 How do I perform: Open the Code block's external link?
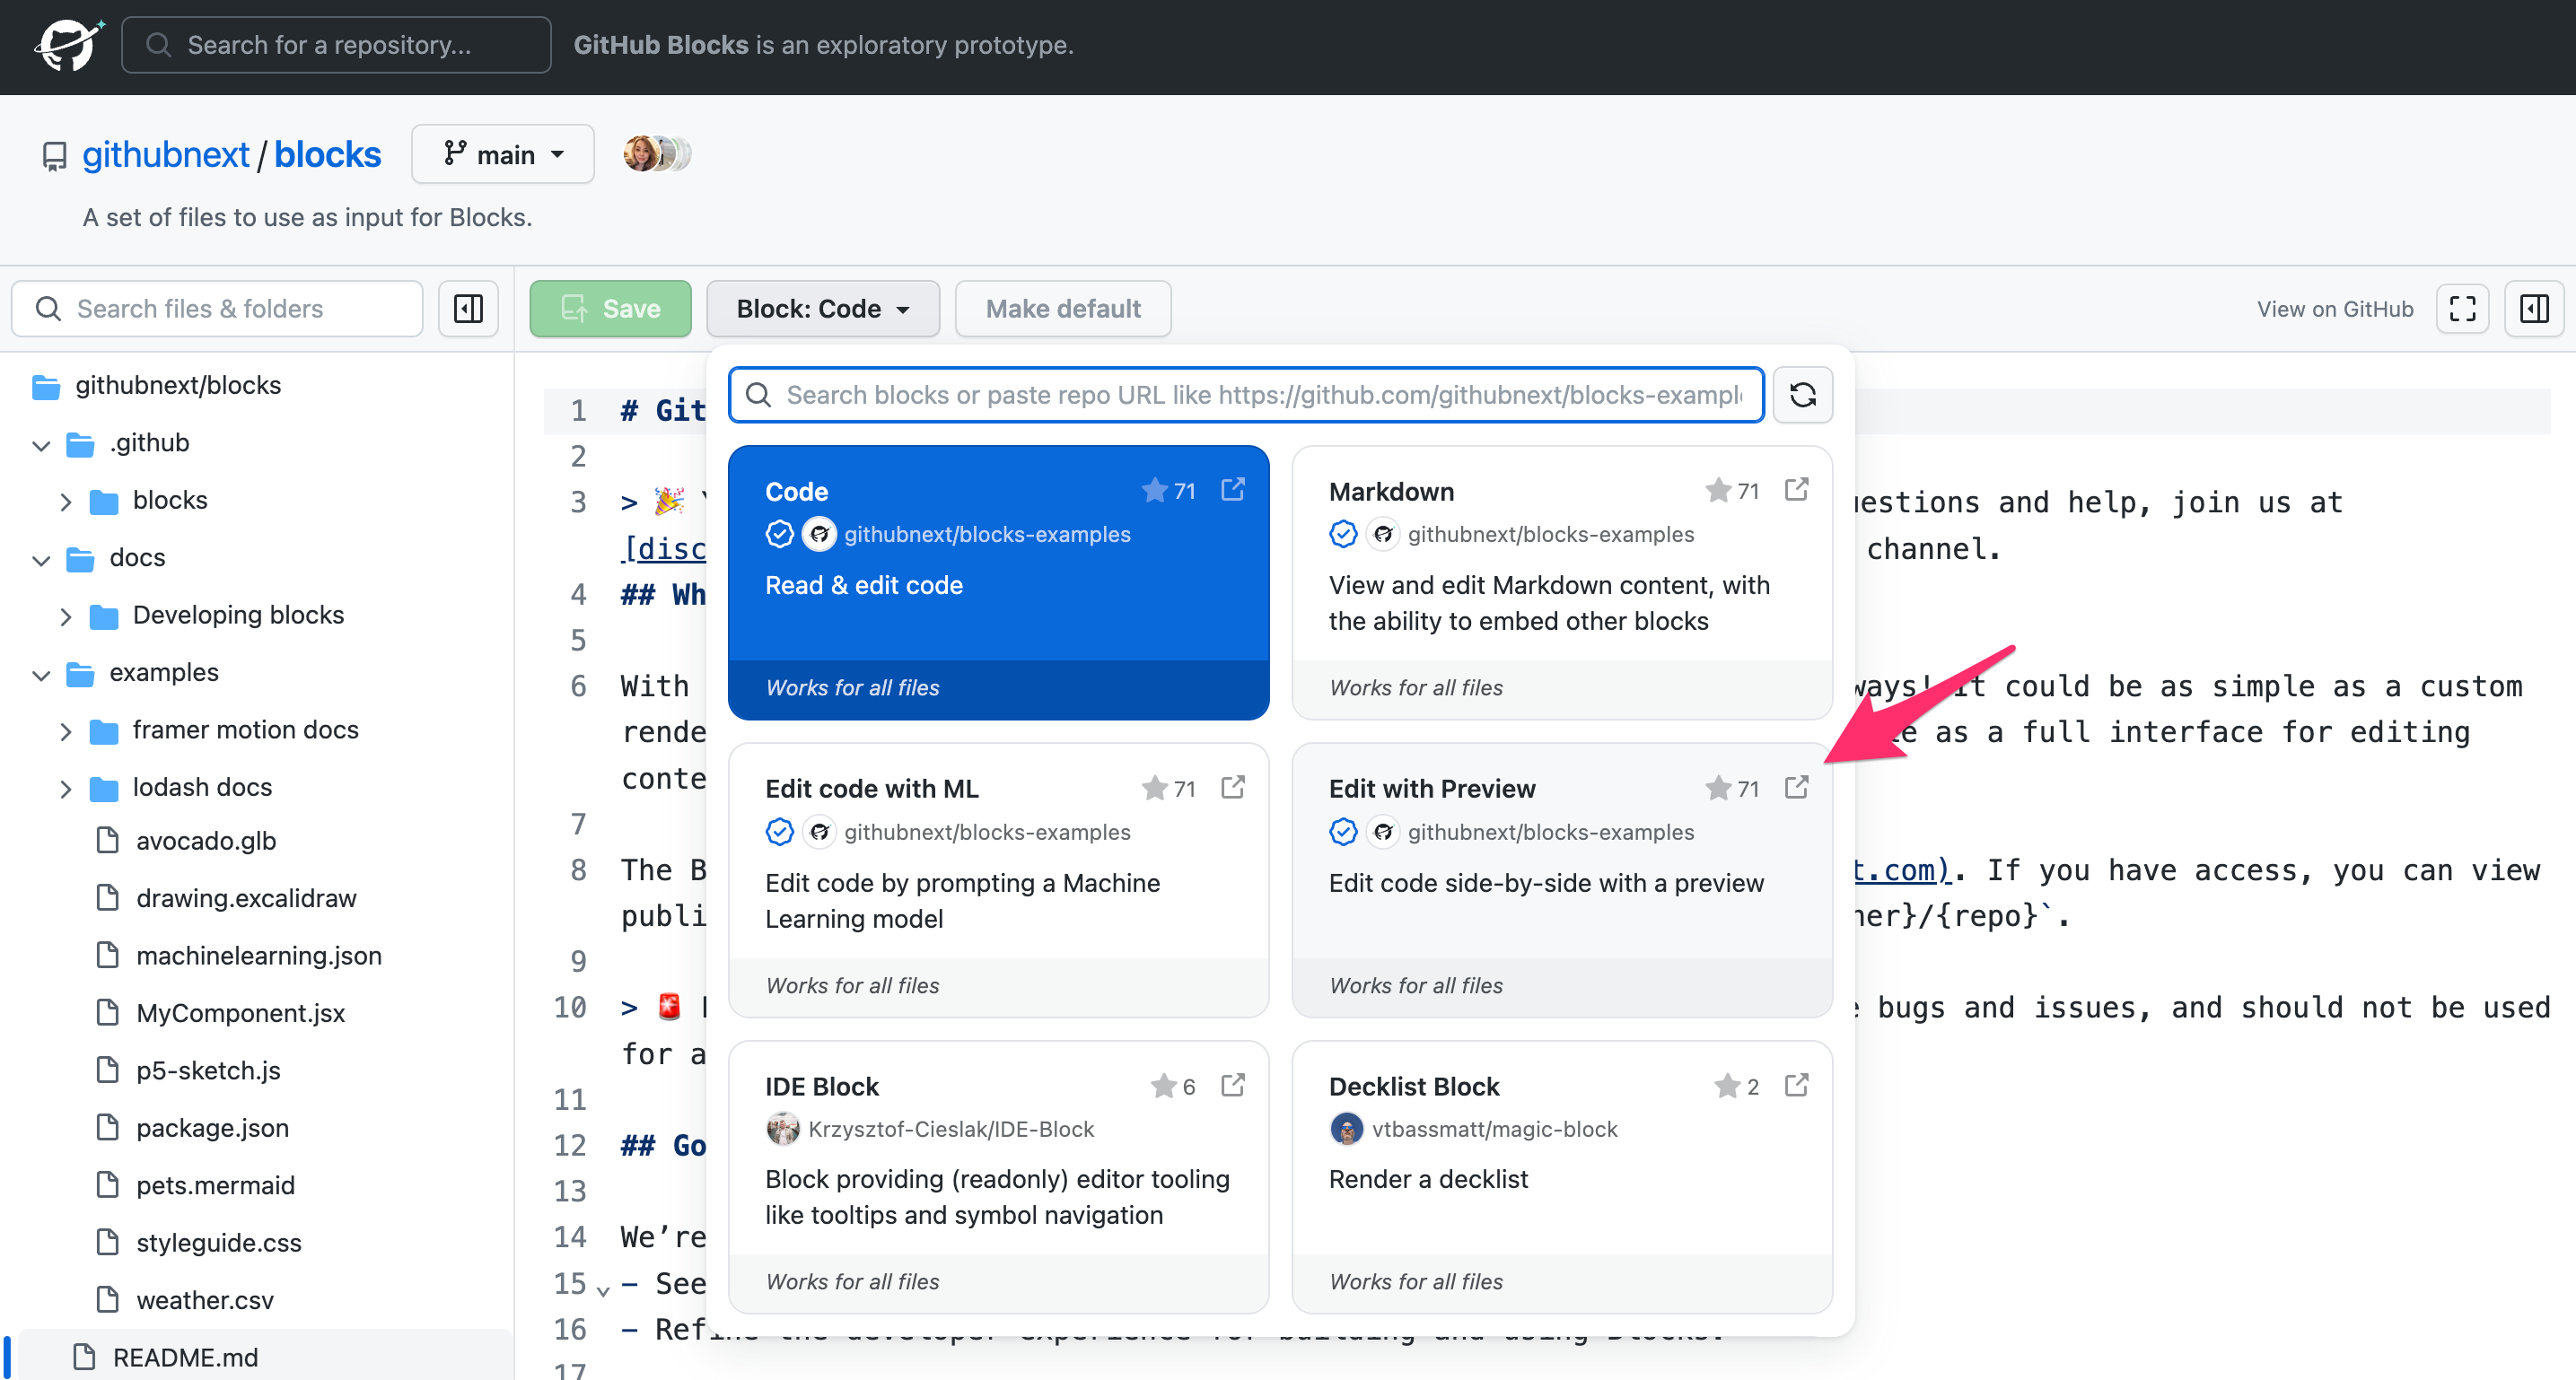[x=1232, y=490]
